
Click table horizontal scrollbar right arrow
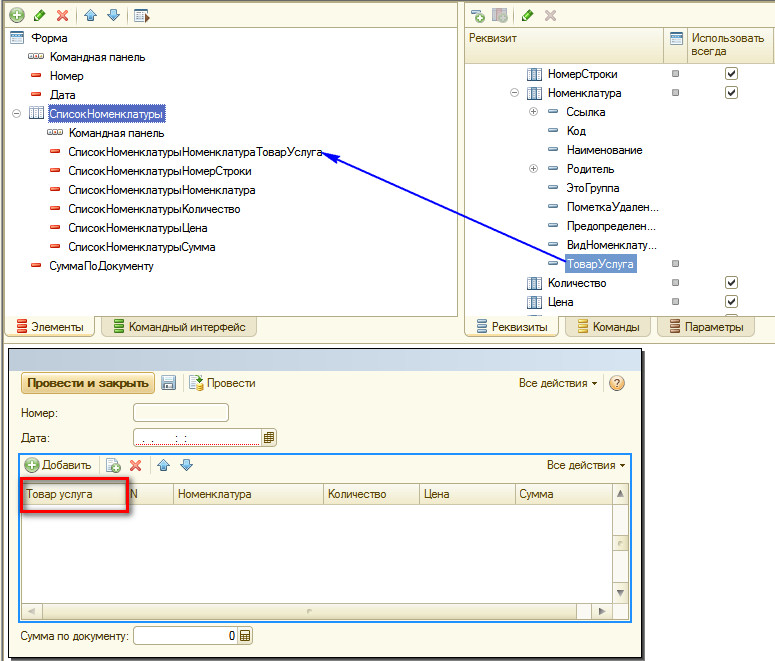(x=602, y=612)
